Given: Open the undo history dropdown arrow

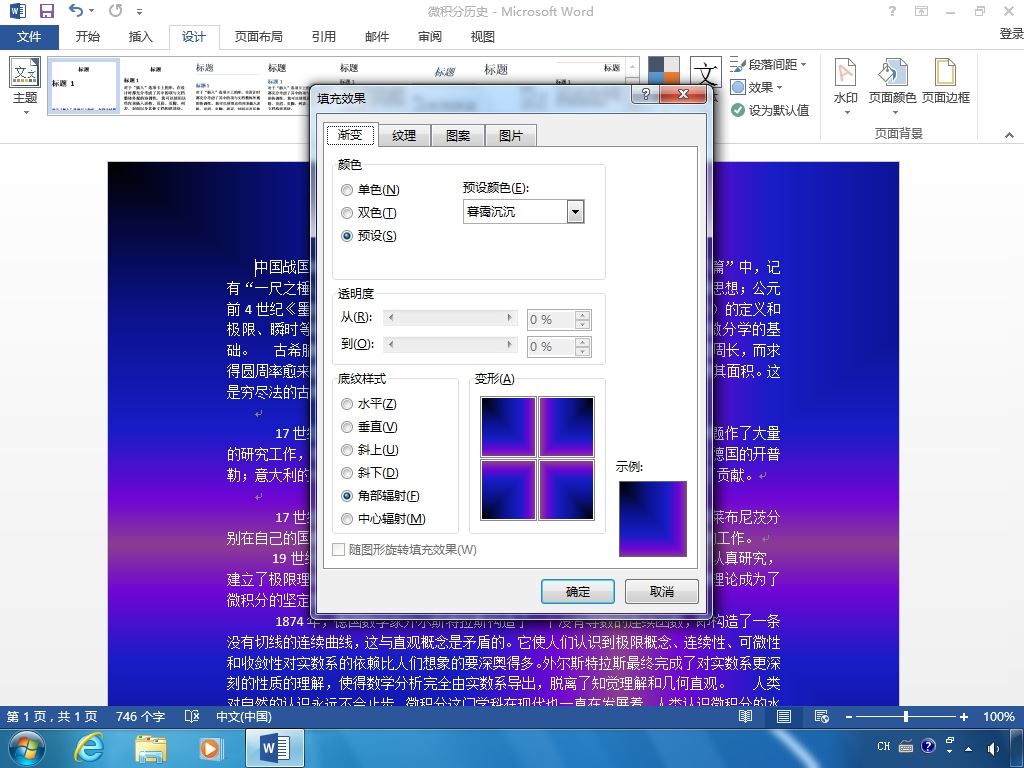Looking at the screenshot, I should pos(91,10).
